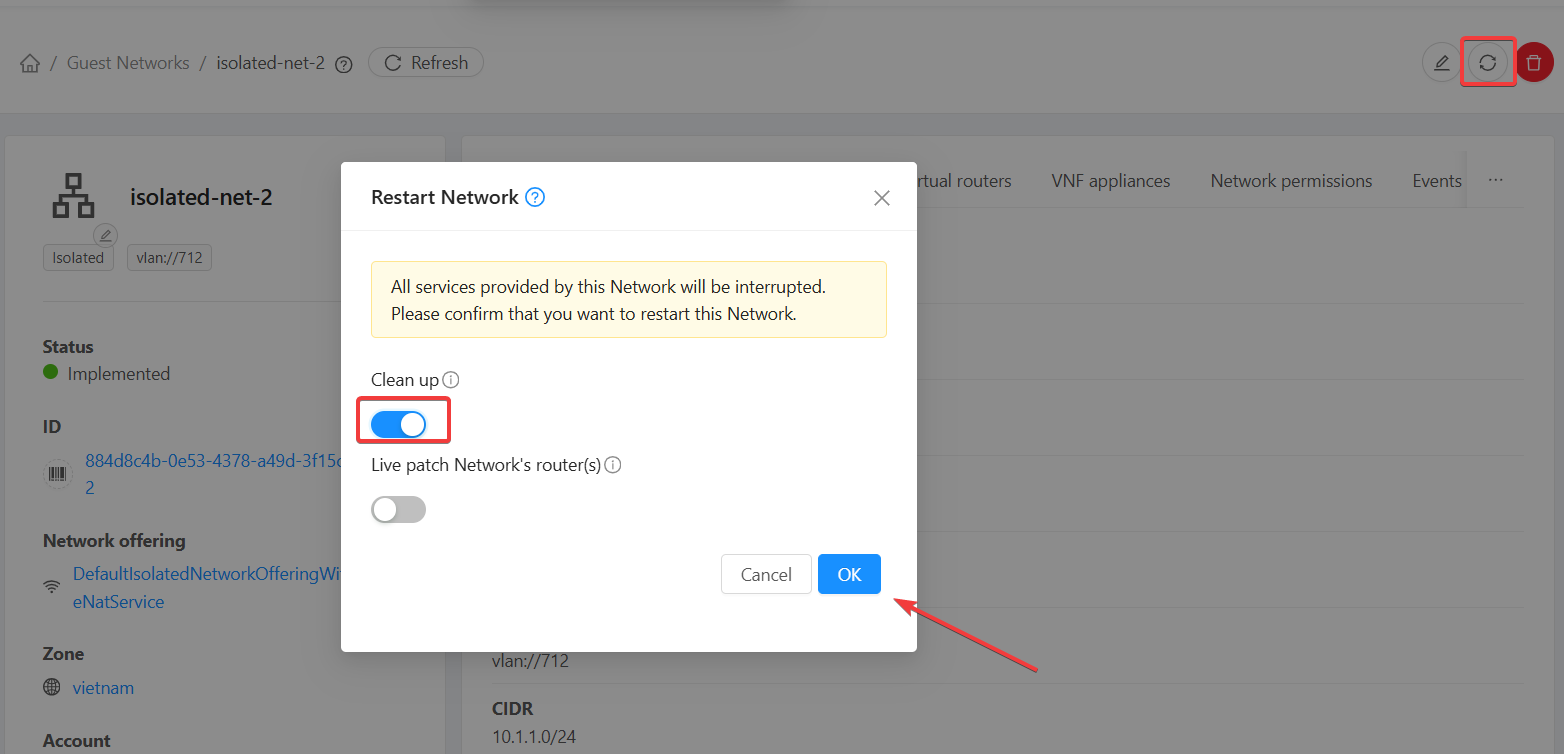Switch to the Network permissions tab
Image resolution: width=1564 pixels, height=754 pixels.
coord(1291,181)
